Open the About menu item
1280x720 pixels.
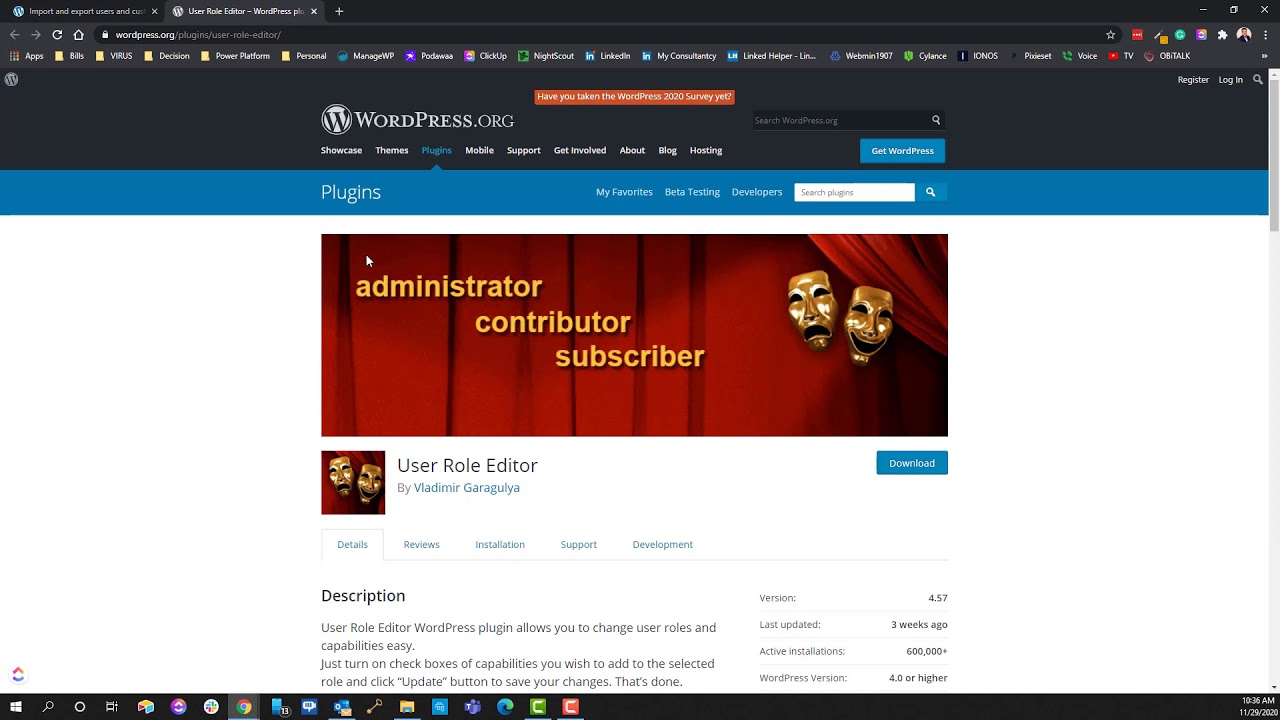click(x=632, y=150)
